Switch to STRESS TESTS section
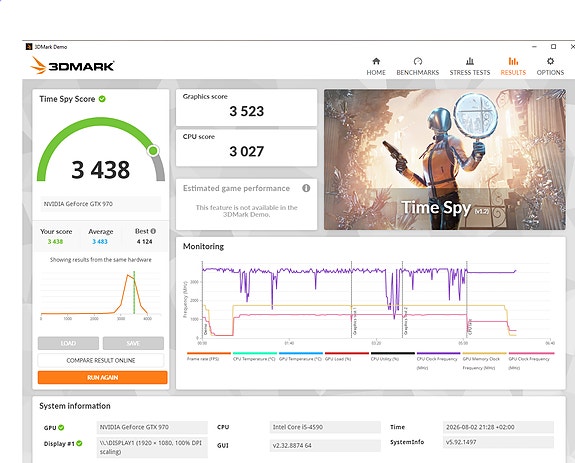This screenshot has height=463, width=575. coord(470,73)
